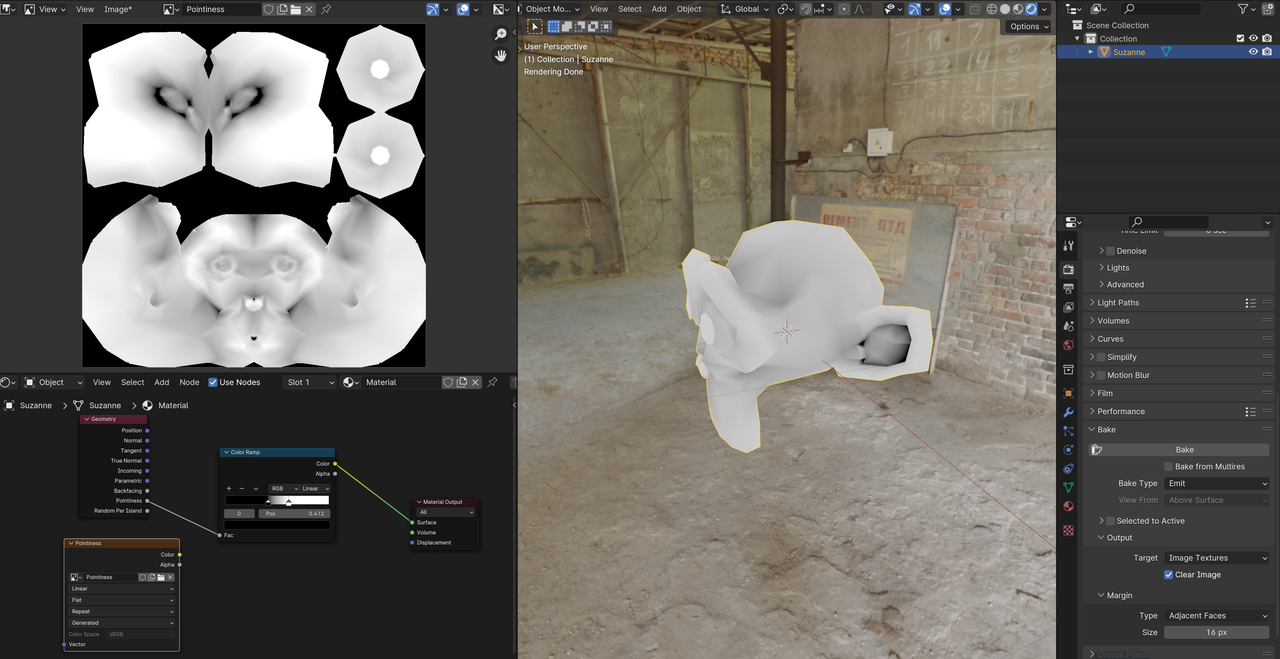Open the Node menu in shader editor
The width and height of the screenshot is (1280, 659).
tap(189, 382)
